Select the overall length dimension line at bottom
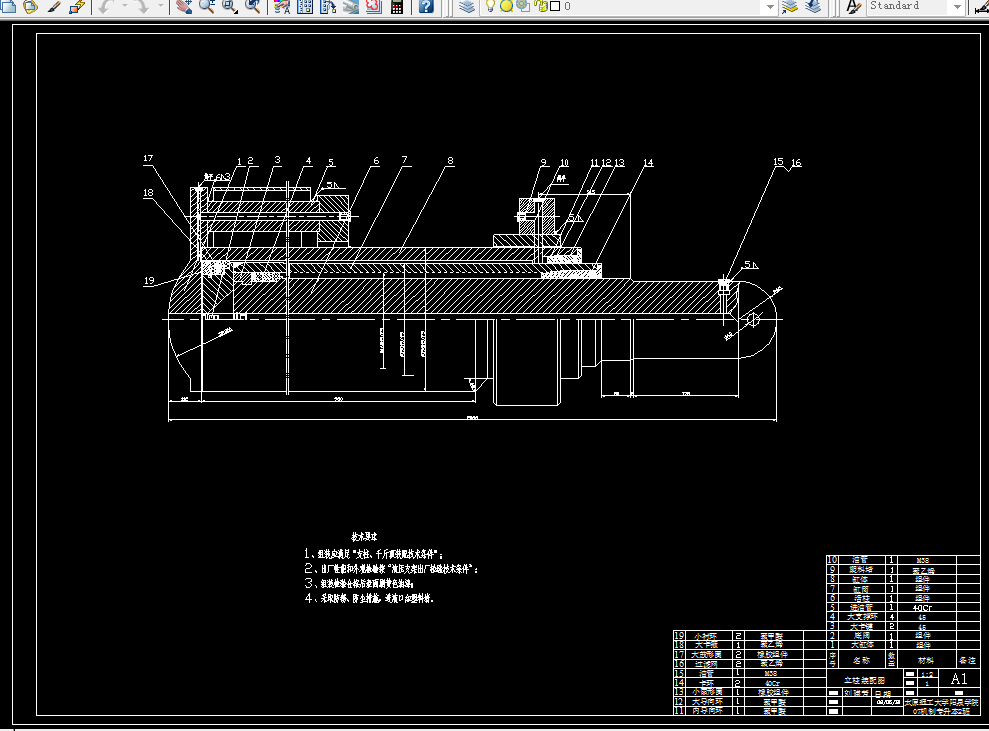The width and height of the screenshot is (989, 731). point(472,419)
